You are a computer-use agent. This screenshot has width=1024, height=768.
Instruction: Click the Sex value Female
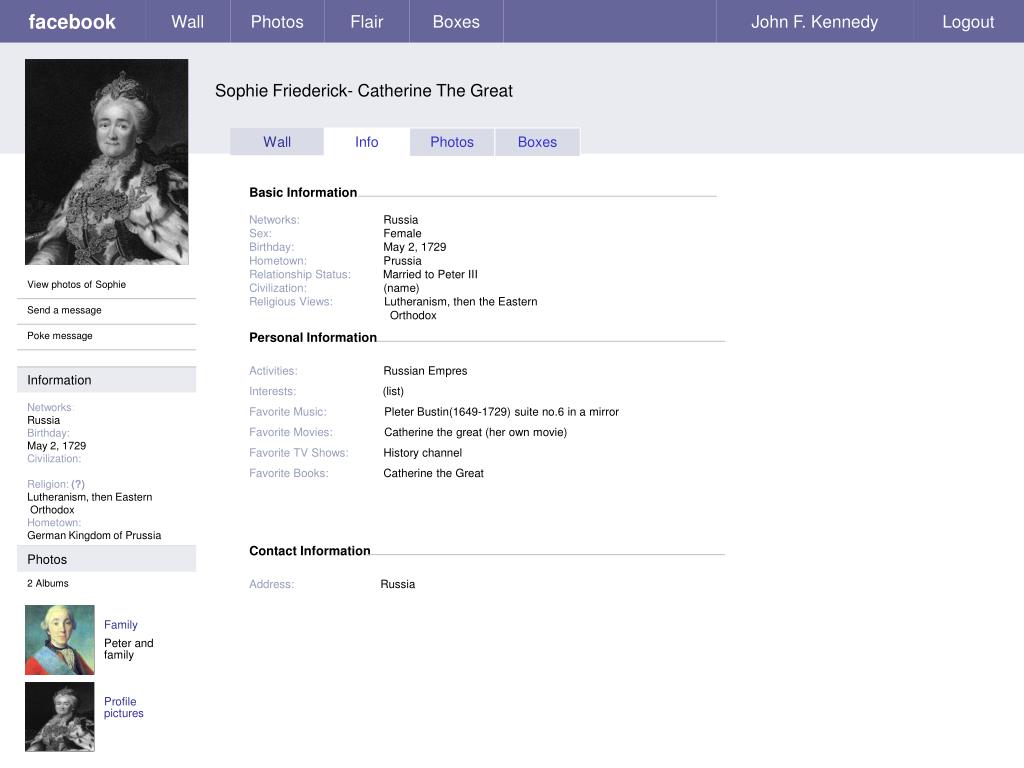pyautogui.click(x=402, y=233)
